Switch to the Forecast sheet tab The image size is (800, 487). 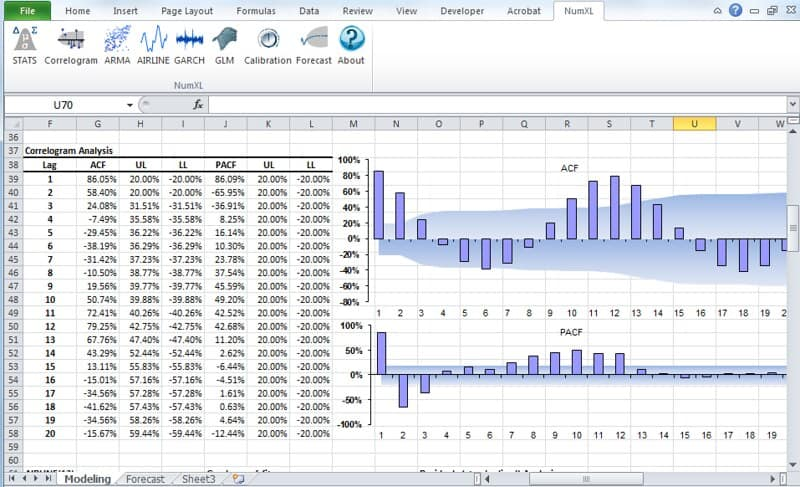[x=145, y=479]
